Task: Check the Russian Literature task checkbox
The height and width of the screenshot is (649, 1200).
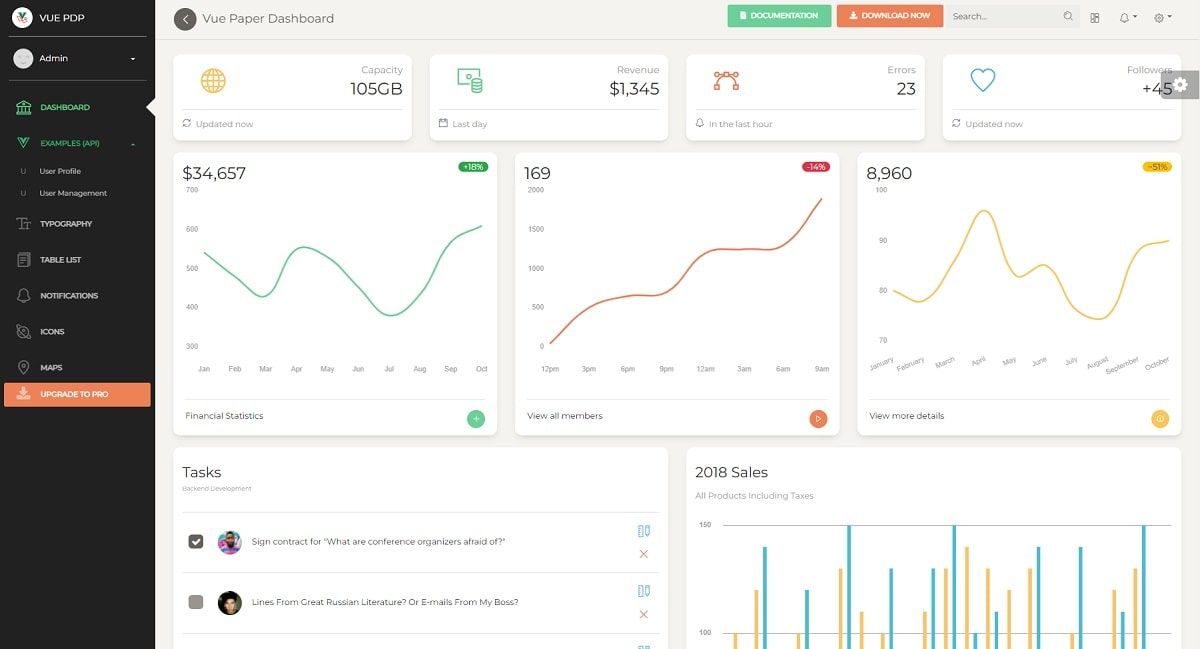Action: (196, 601)
